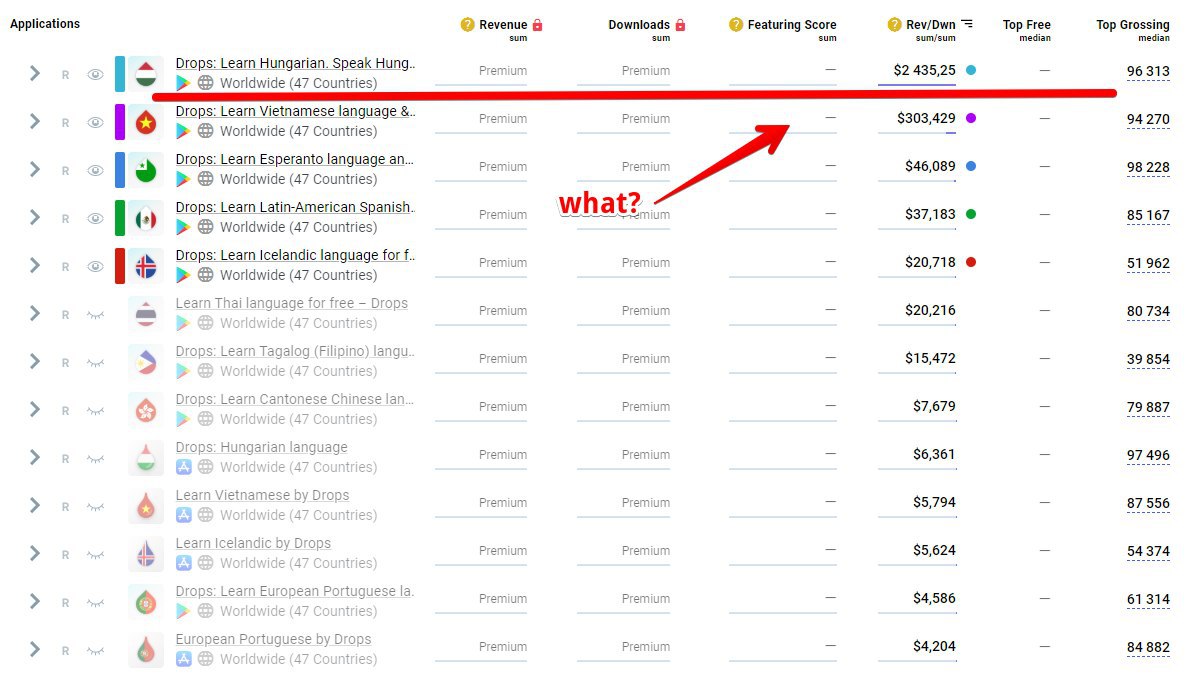Hide Learn Hungarian row using eye icon
The height and width of the screenshot is (678, 1204).
pyautogui.click(x=95, y=74)
